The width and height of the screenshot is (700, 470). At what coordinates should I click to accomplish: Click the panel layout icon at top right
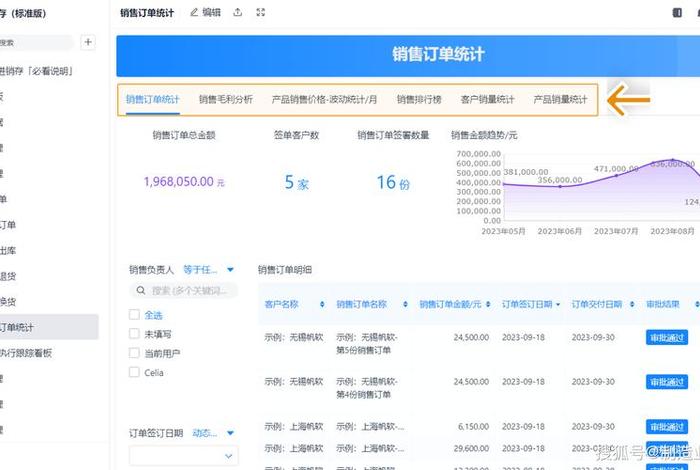(677, 12)
